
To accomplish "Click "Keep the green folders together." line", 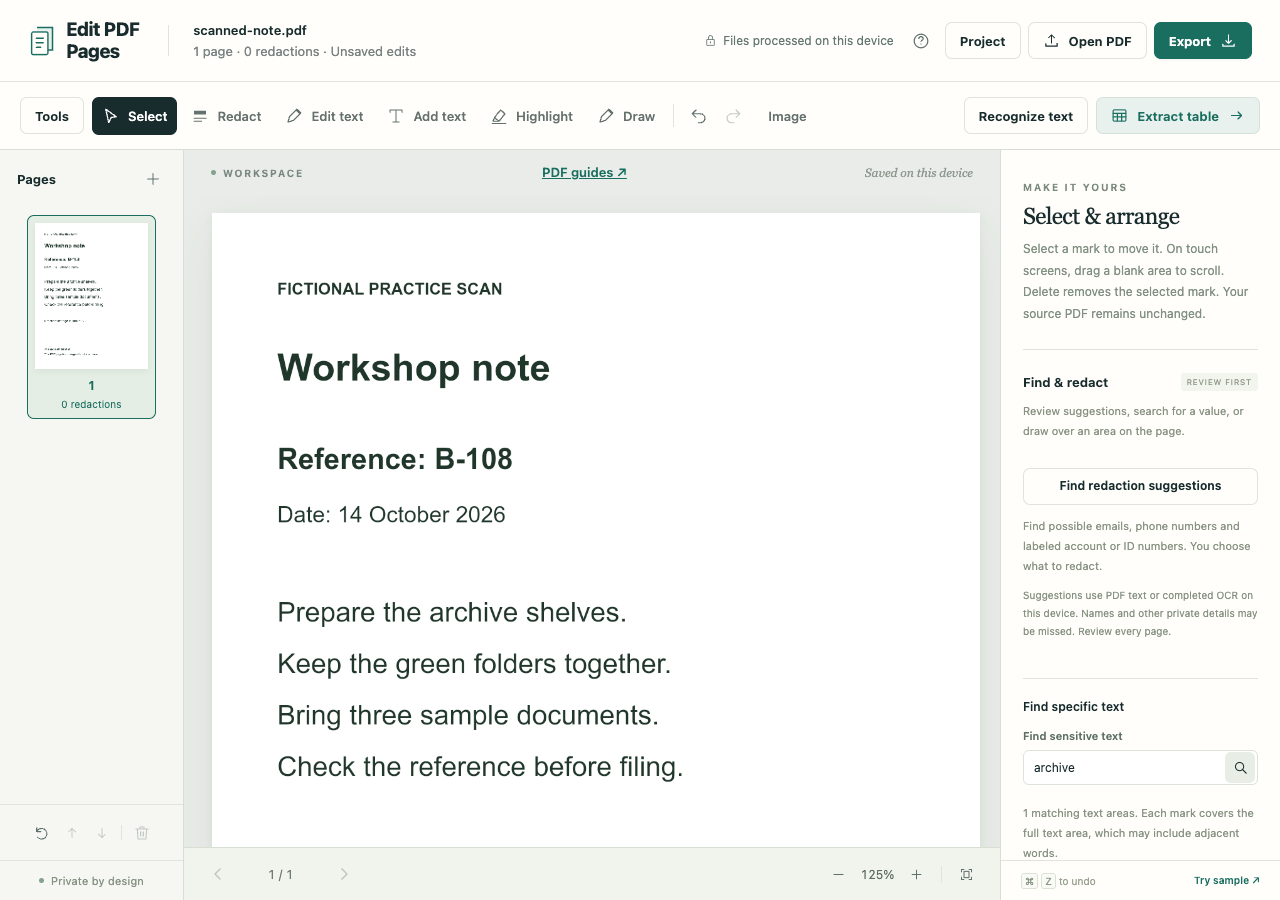I will (474, 664).
